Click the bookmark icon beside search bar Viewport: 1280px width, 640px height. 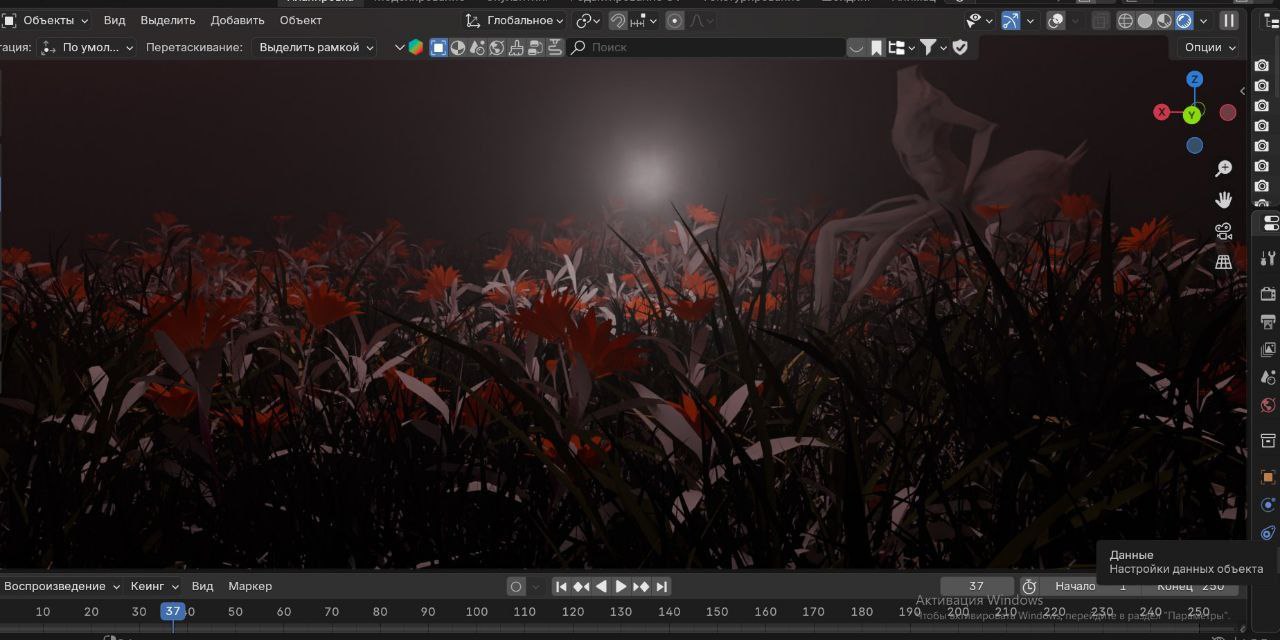click(x=877, y=47)
